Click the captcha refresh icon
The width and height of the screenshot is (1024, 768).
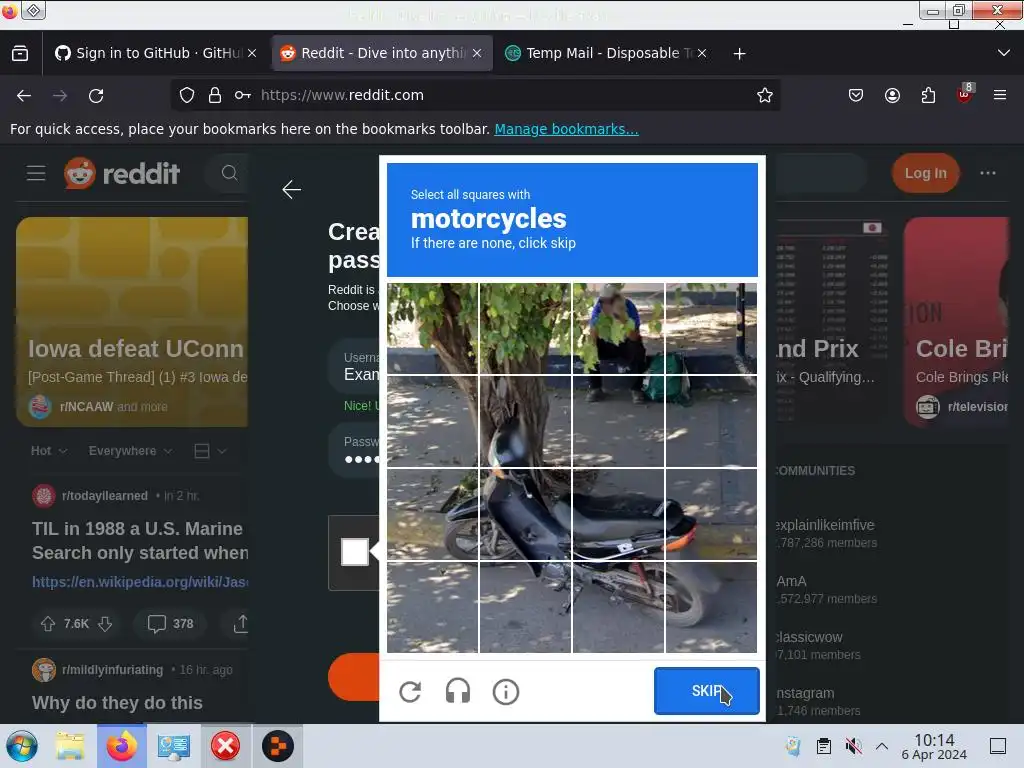tap(410, 691)
